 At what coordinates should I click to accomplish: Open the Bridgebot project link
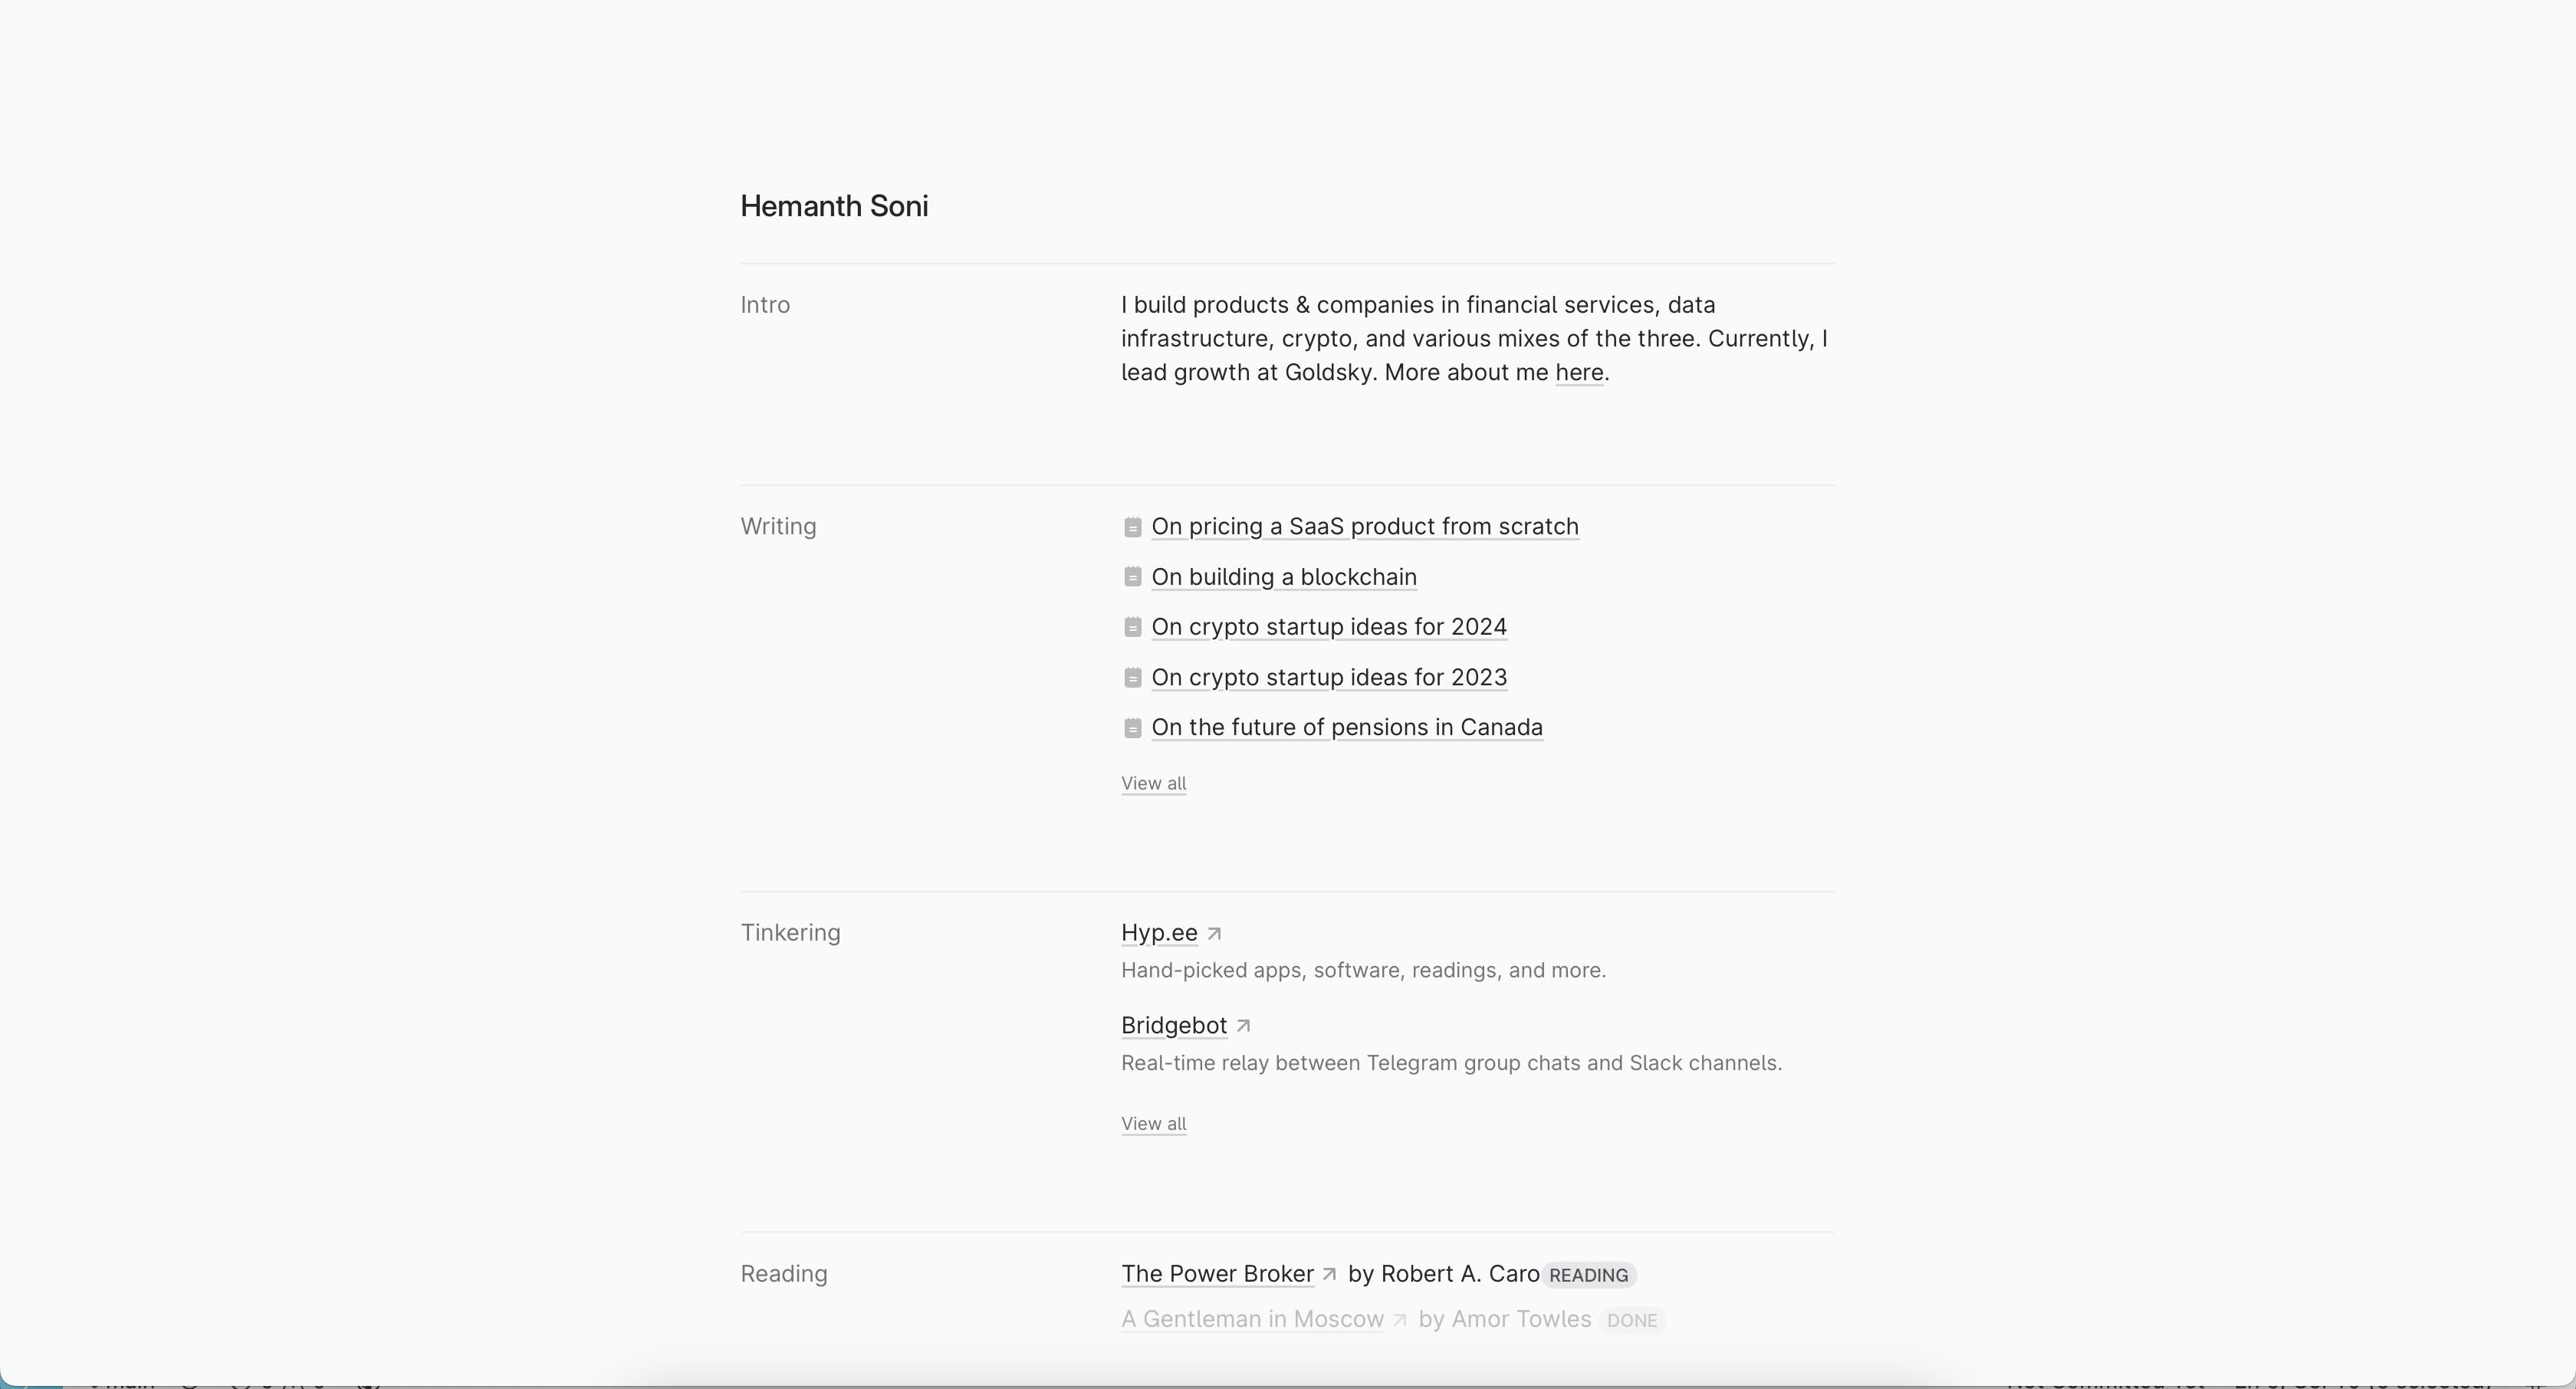[1173, 1026]
